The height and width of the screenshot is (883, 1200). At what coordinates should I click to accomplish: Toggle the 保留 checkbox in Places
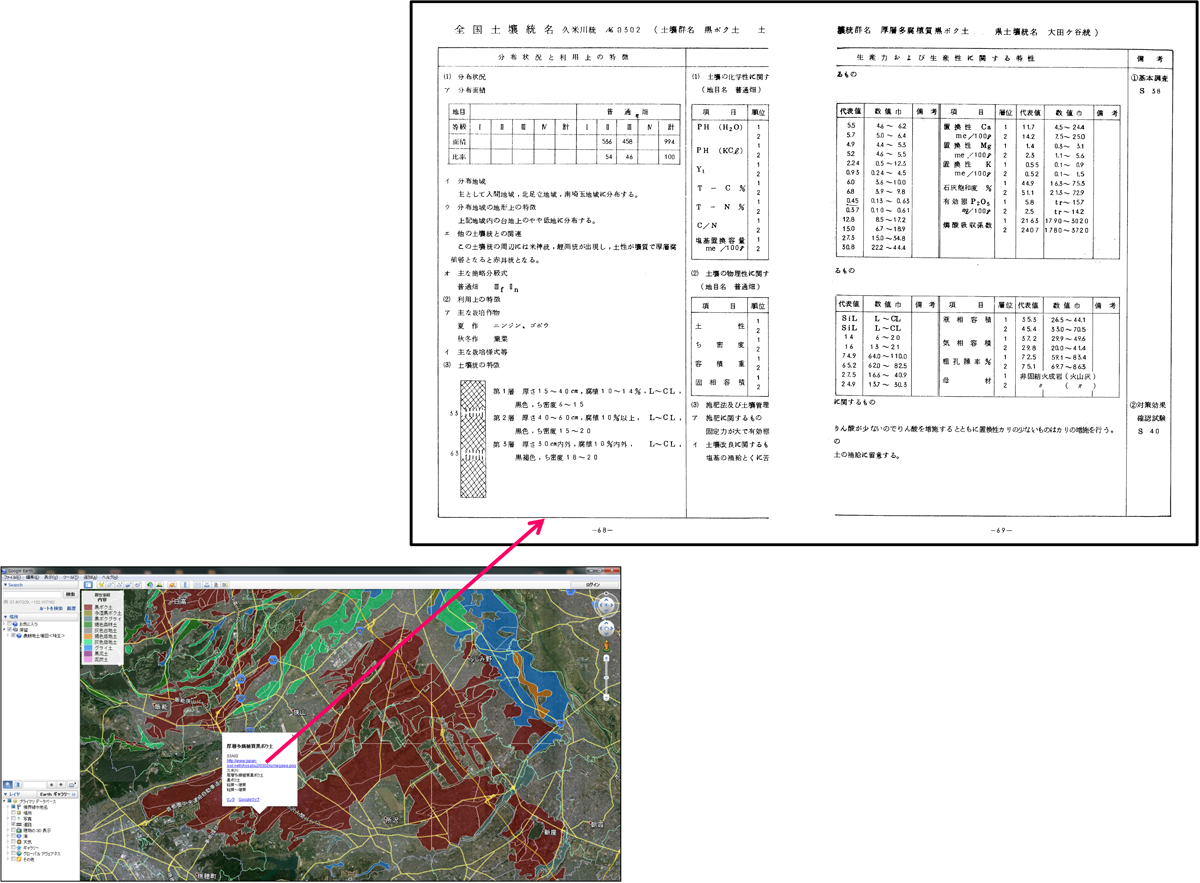point(10,629)
